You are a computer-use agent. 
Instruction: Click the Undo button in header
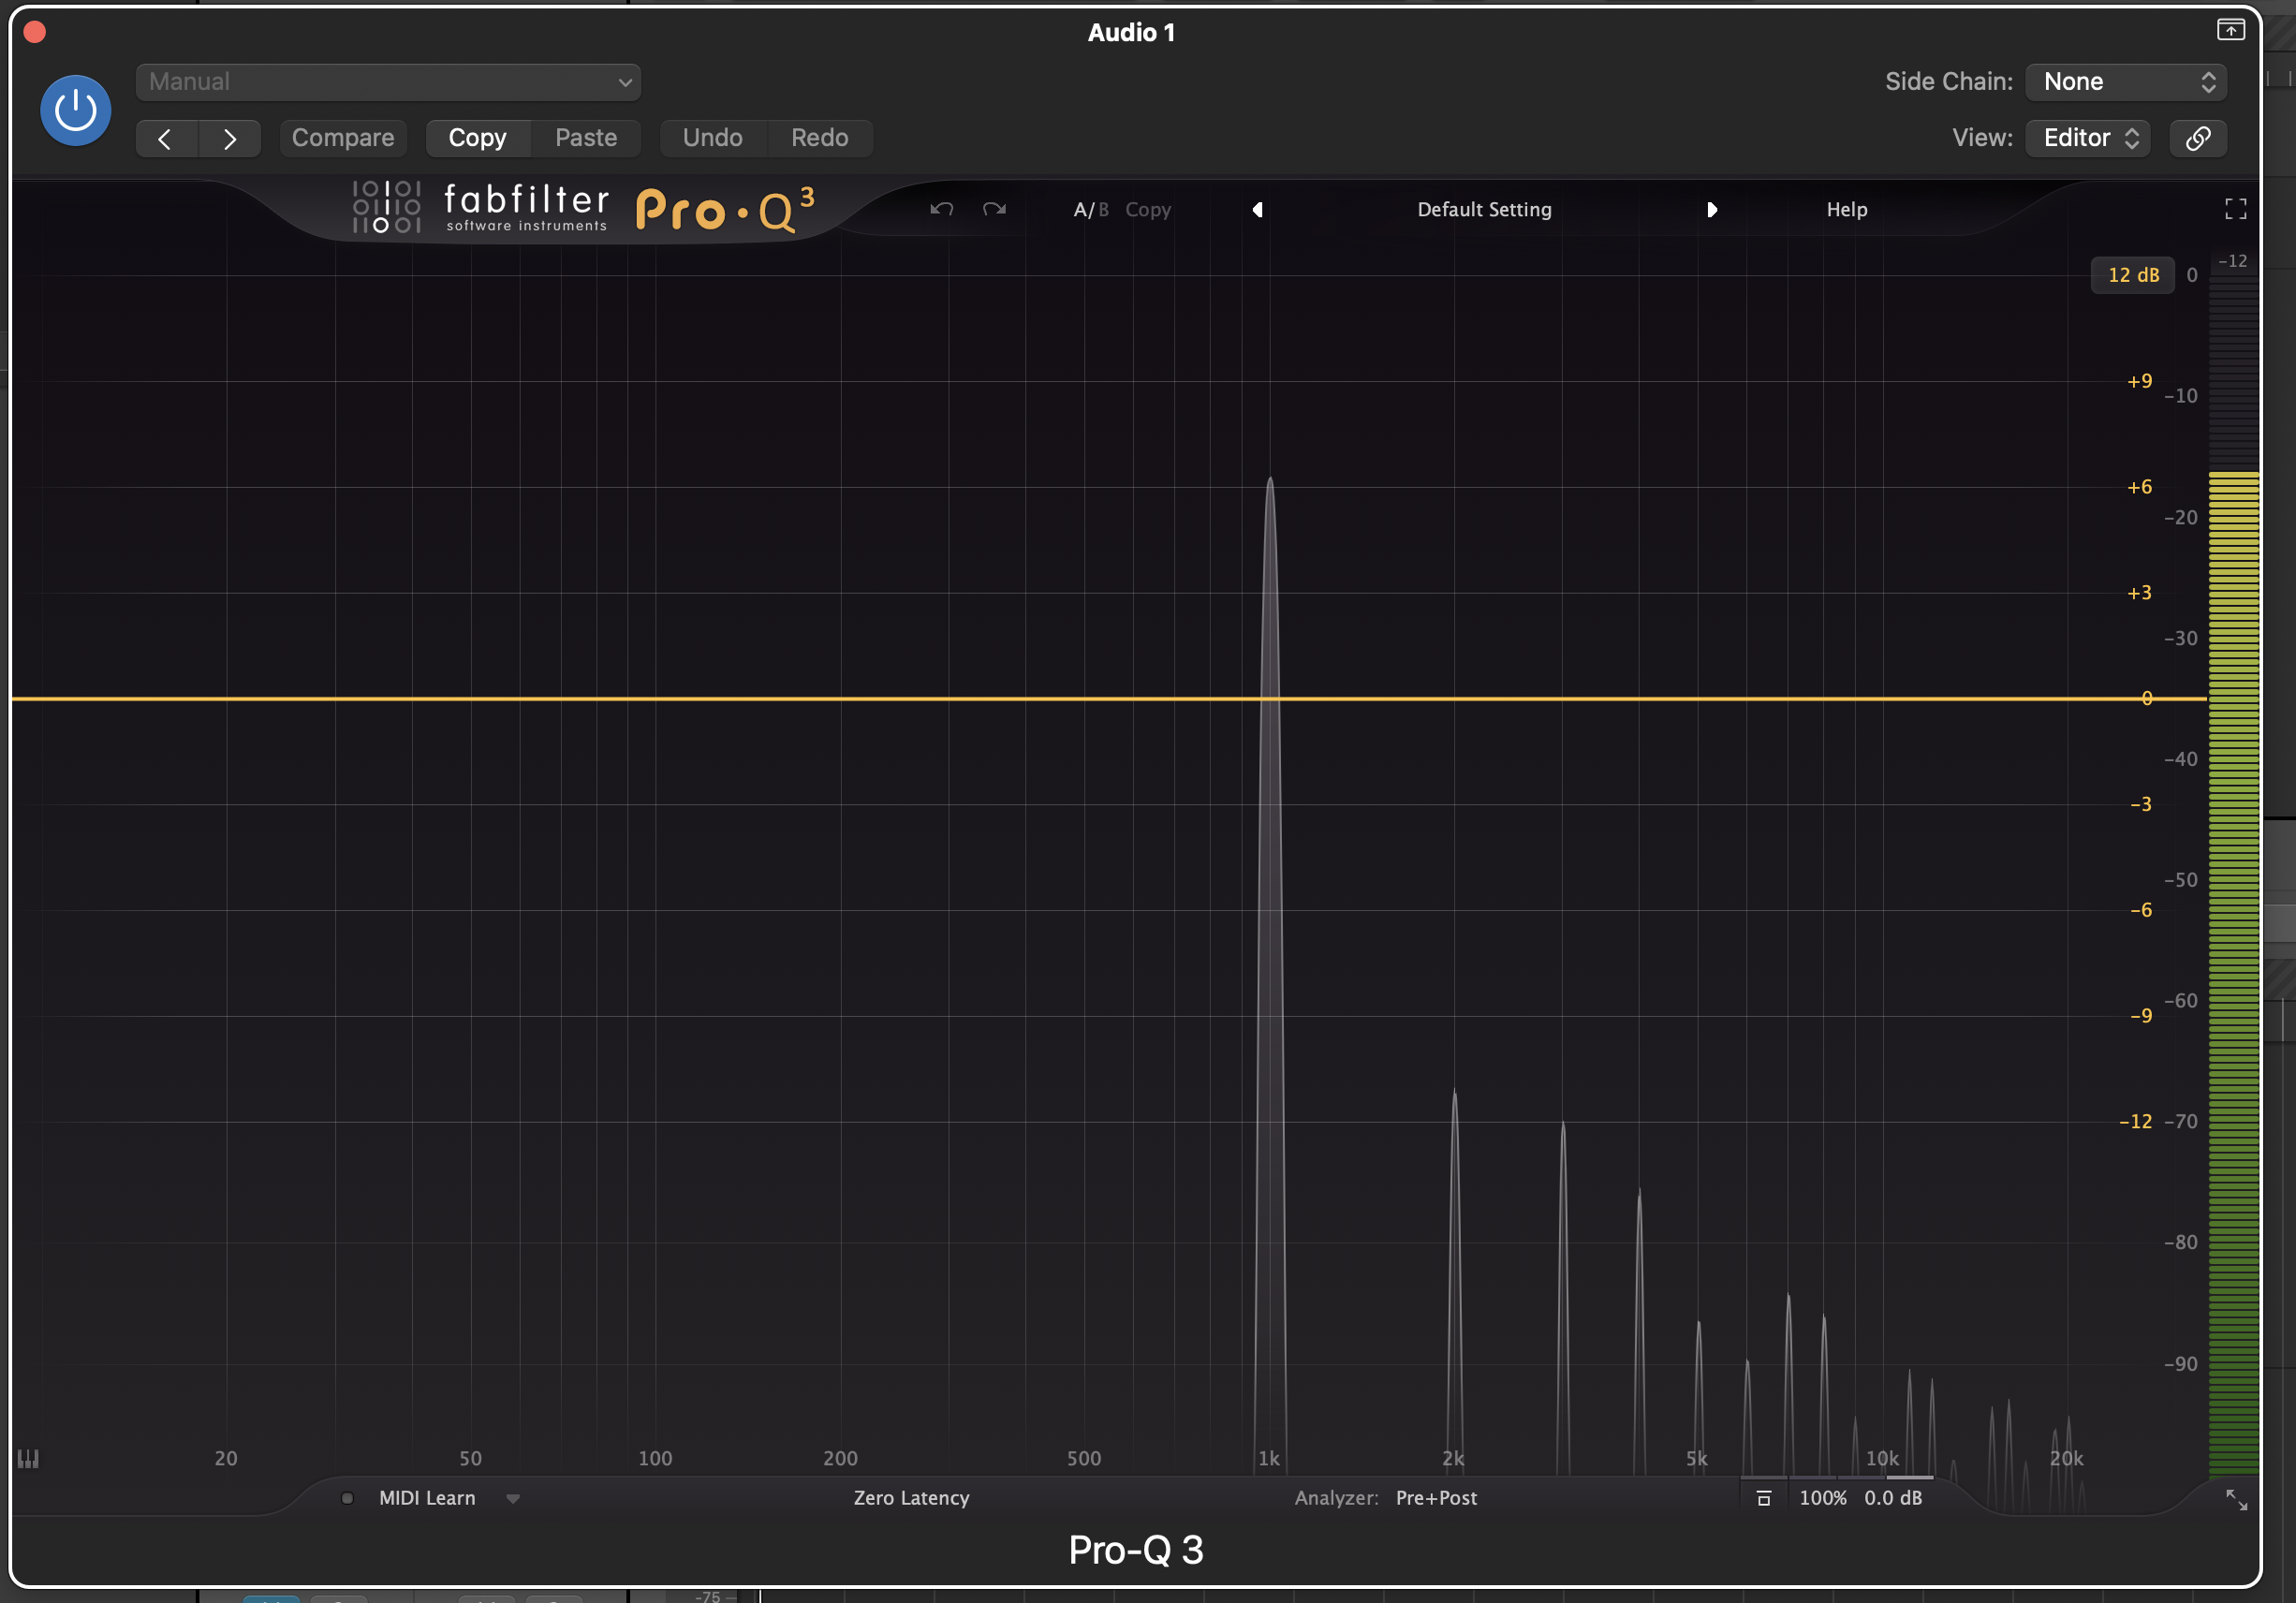click(713, 138)
